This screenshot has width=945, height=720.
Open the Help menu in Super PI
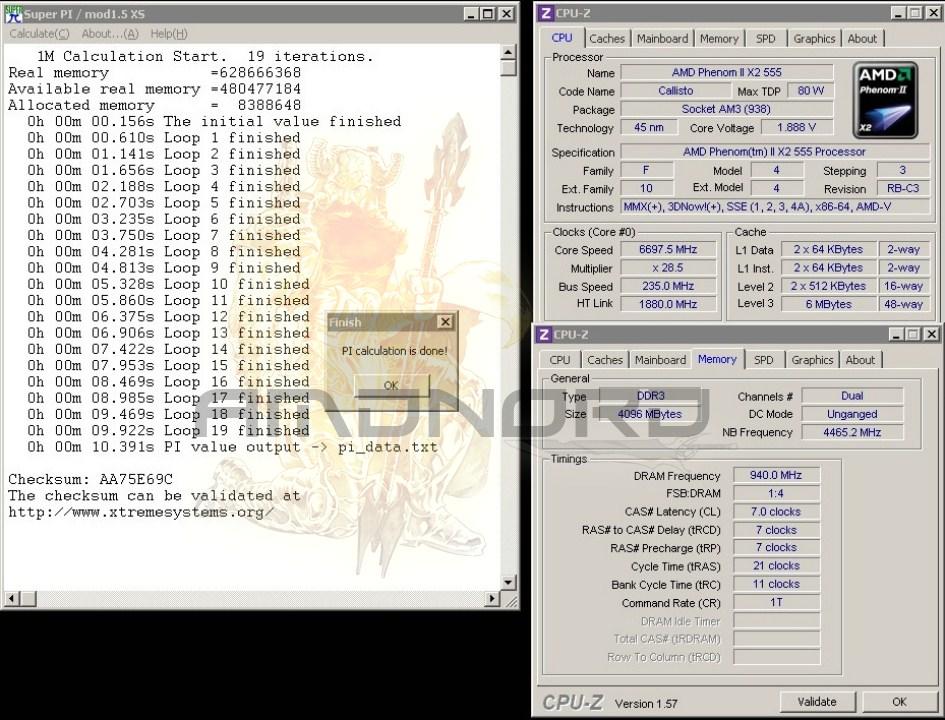point(169,34)
